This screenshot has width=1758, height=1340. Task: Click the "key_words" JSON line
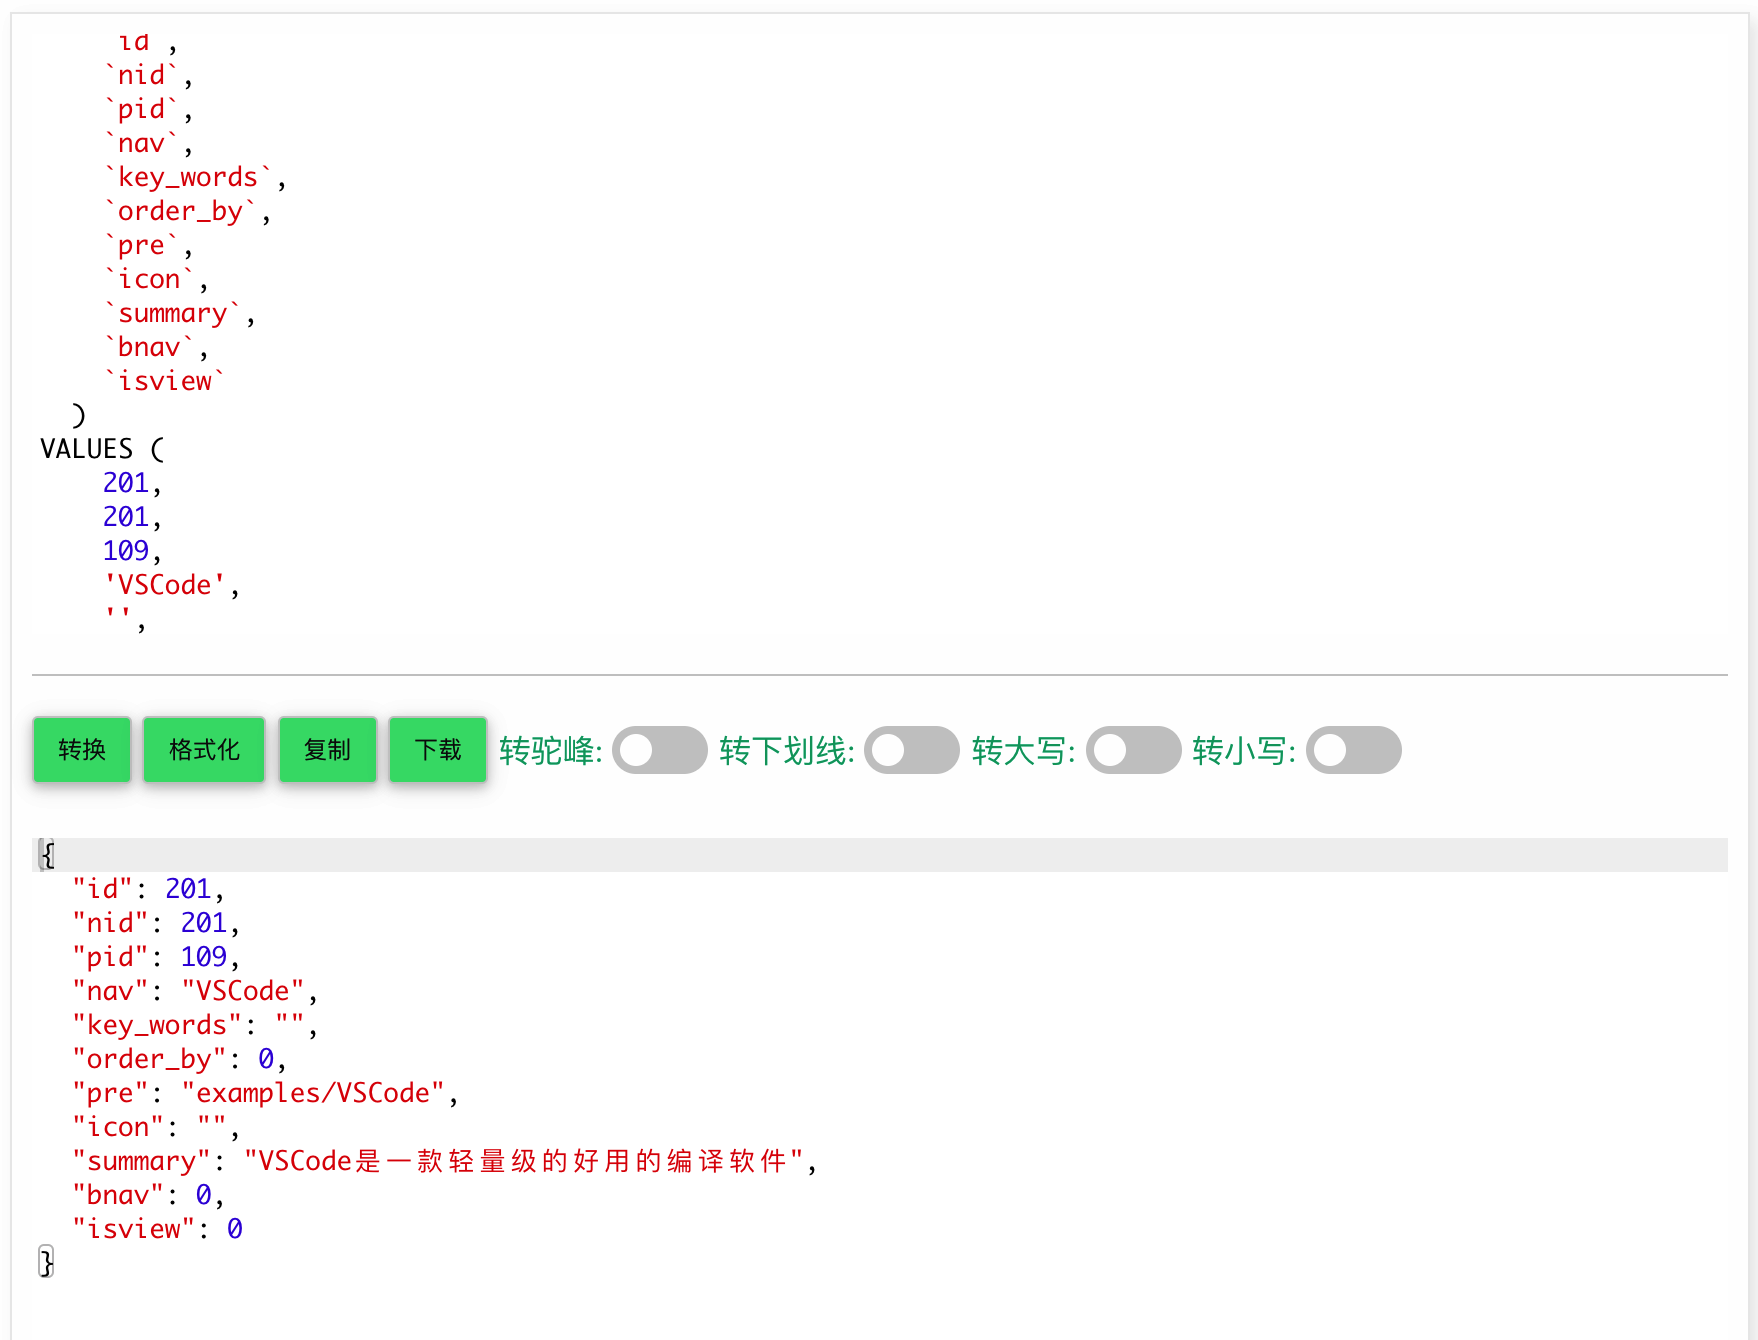point(195,1025)
